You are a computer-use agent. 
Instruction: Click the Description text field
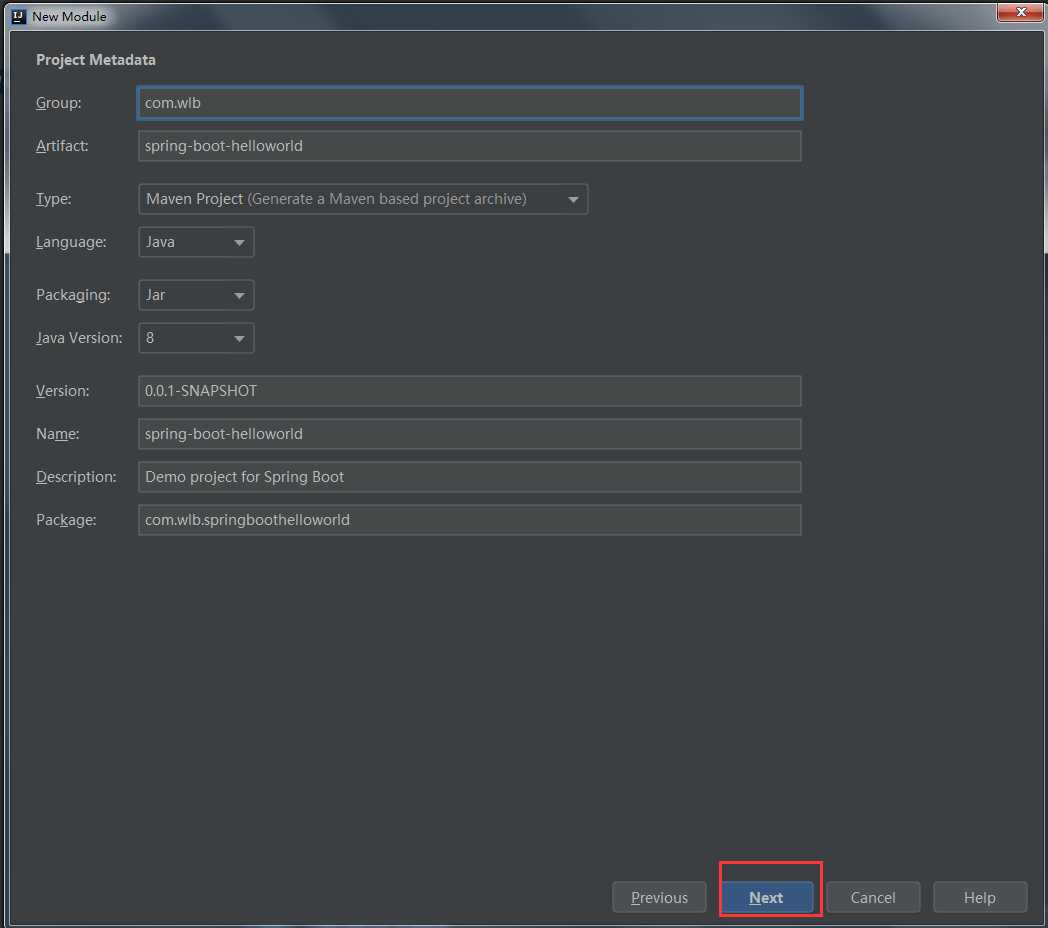469,477
